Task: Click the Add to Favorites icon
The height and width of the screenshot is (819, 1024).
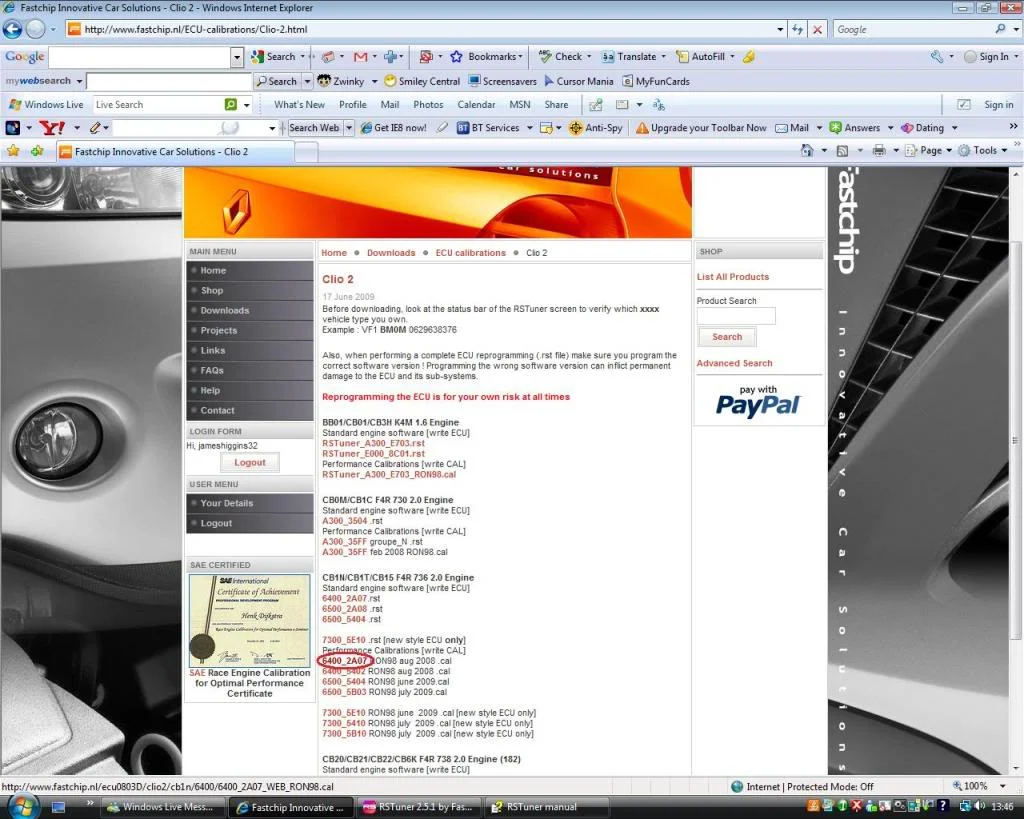Action: (x=37, y=152)
